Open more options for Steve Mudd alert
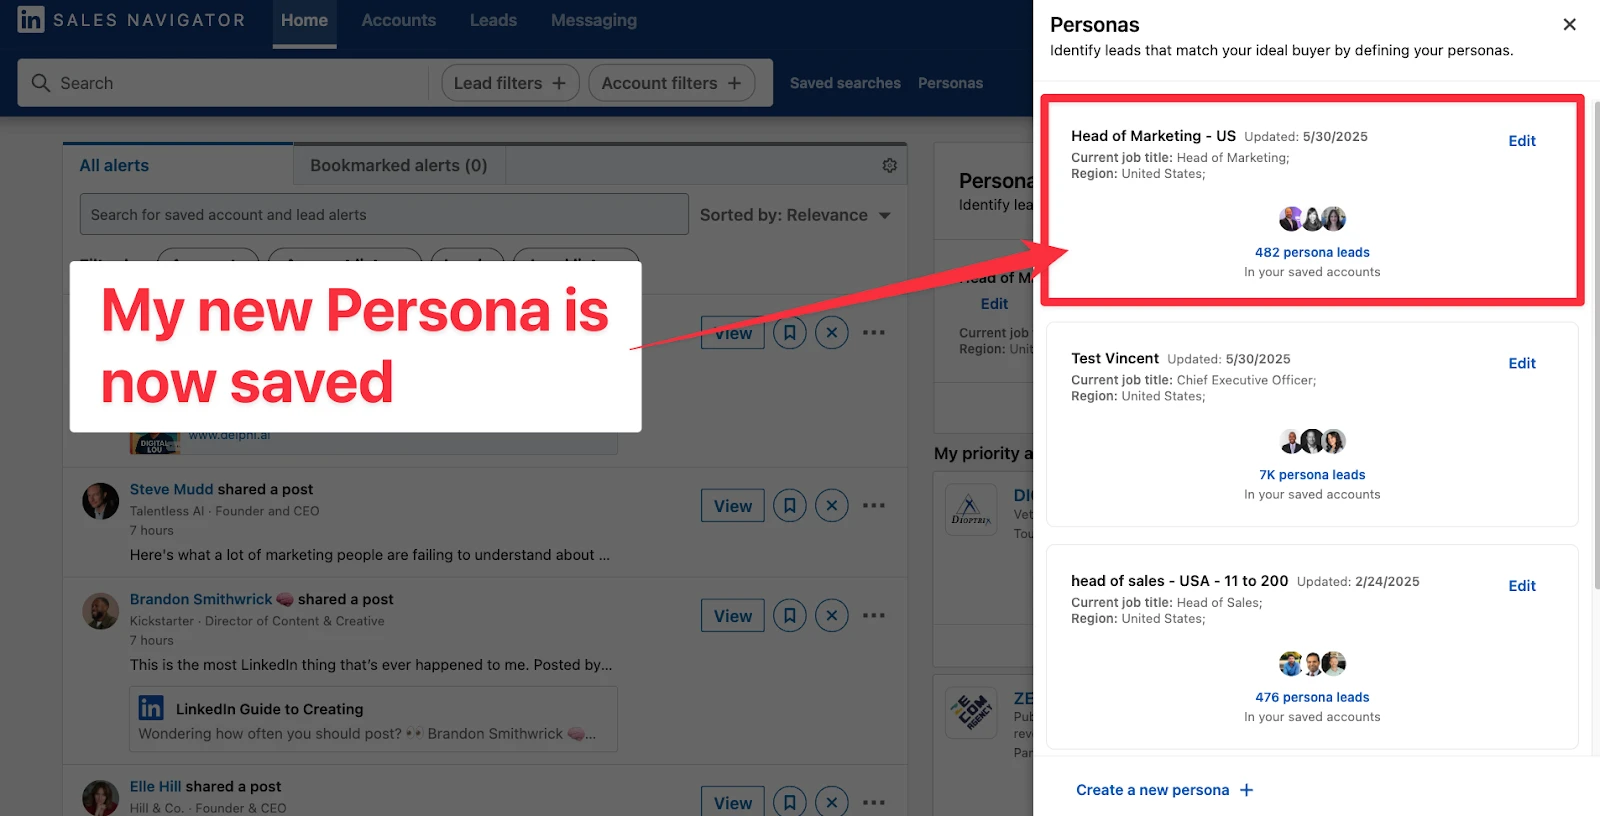The image size is (1600, 816). click(x=873, y=506)
